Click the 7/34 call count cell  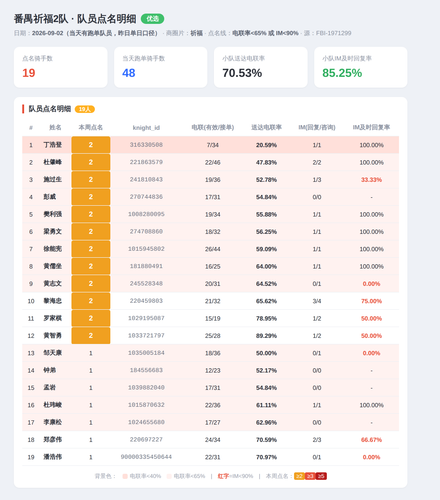pos(213,145)
